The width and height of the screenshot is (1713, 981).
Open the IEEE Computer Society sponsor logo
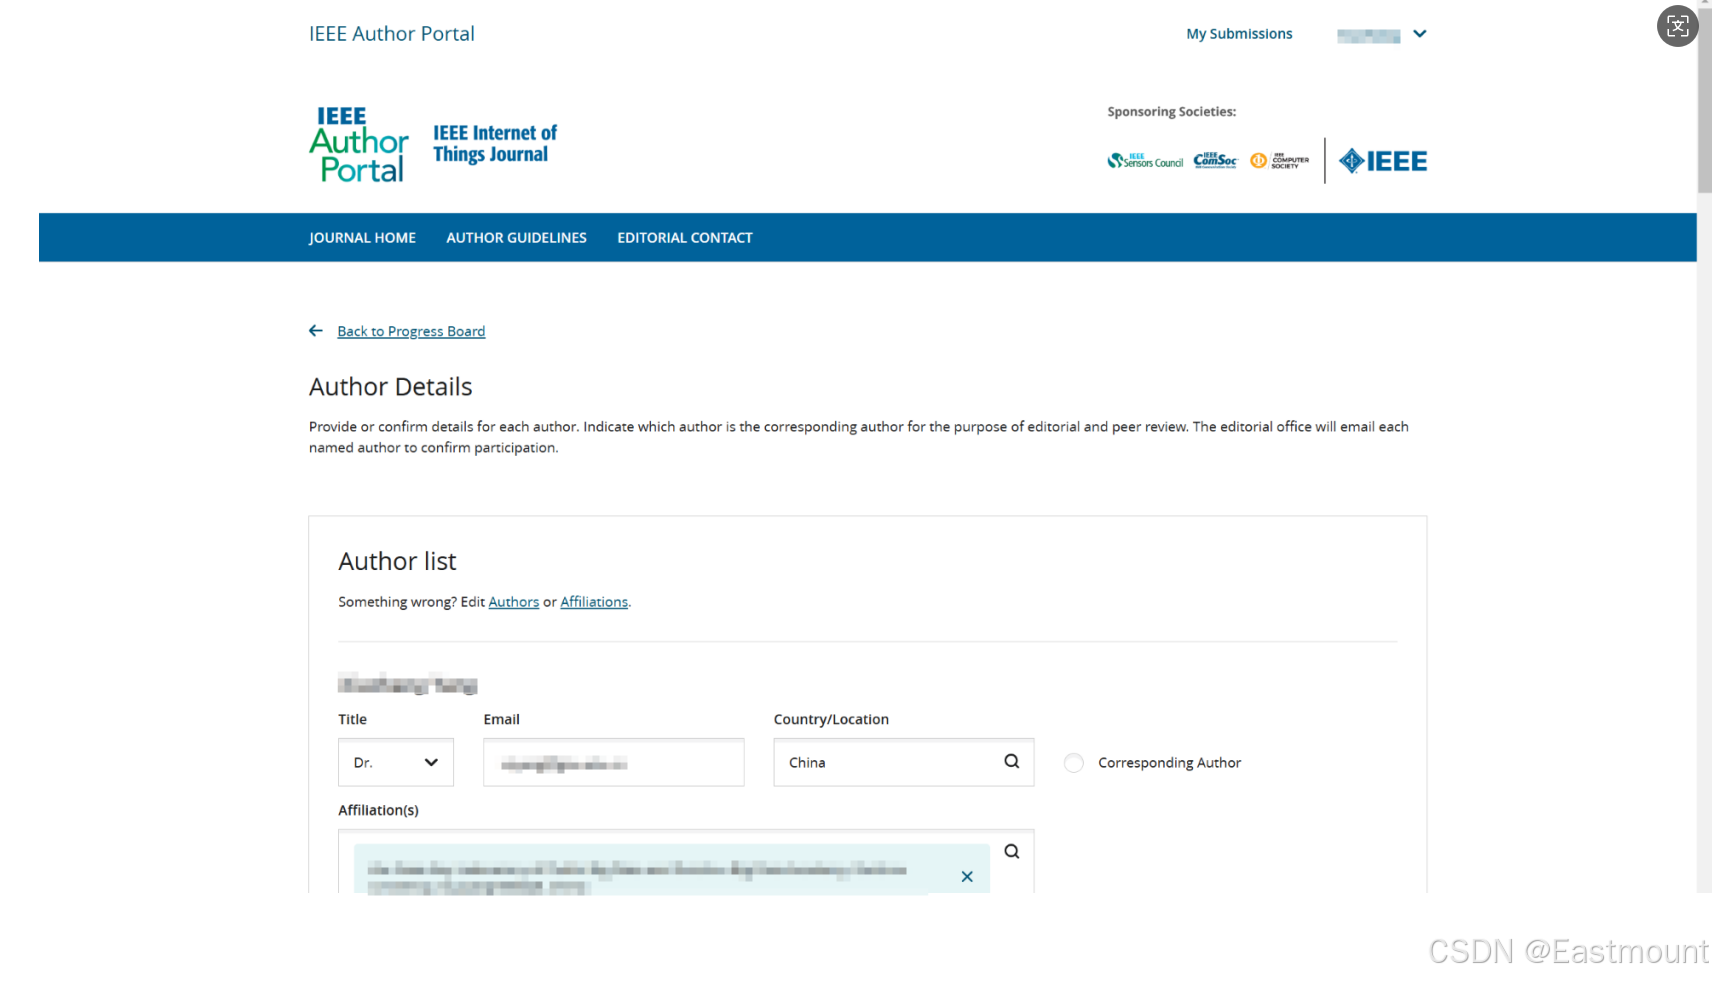(x=1279, y=160)
